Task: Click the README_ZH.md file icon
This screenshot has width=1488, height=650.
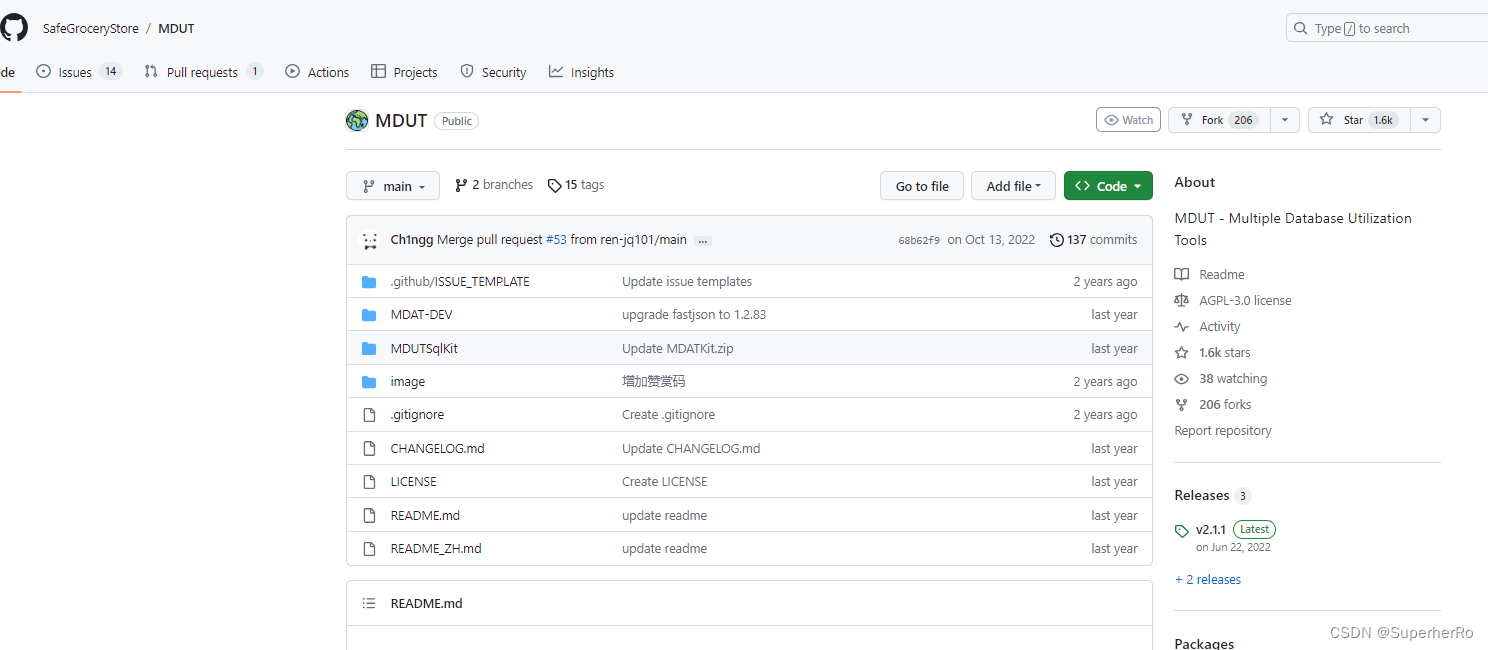Action: pos(369,549)
